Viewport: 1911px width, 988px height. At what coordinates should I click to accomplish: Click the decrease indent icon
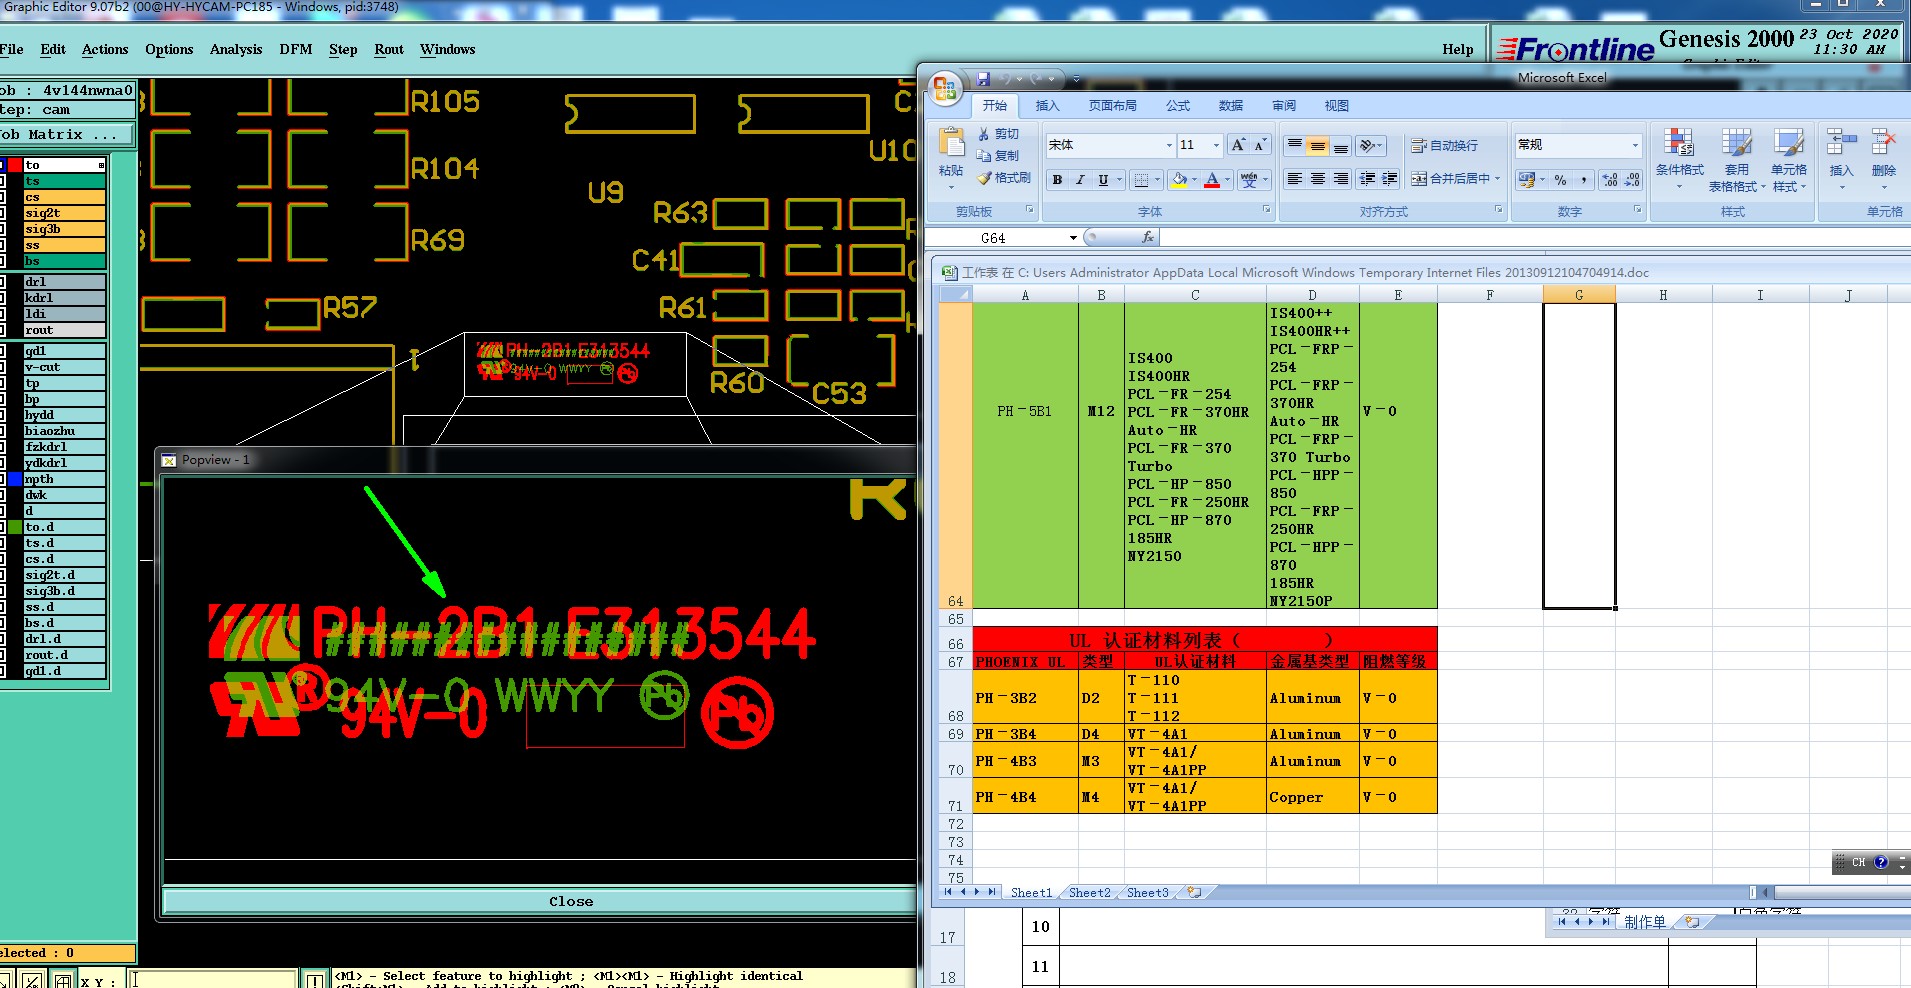coord(1367,179)
